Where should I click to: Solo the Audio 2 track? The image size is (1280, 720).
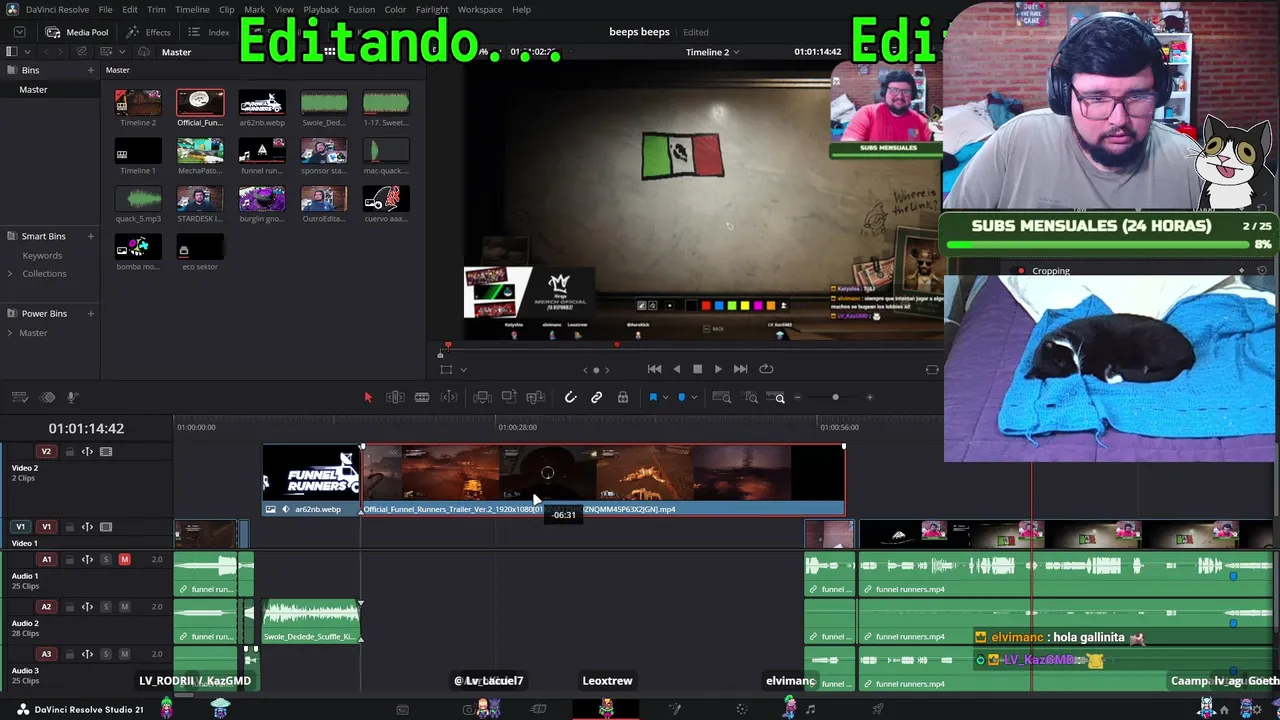tap(106, 607)
